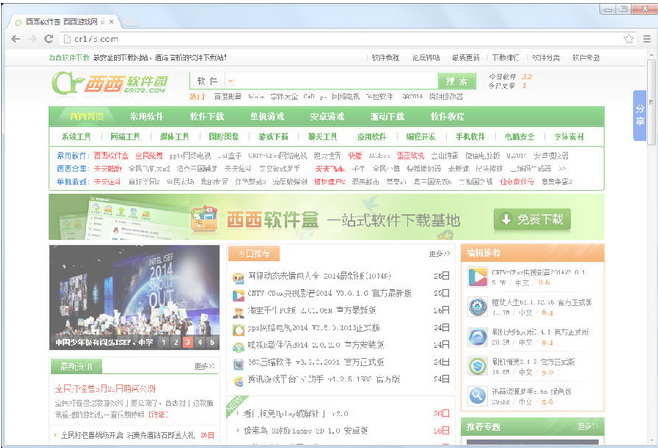The image size is (658, 448).
Task: Open the 游戏下载 sub-category
Action: (273, 136)
